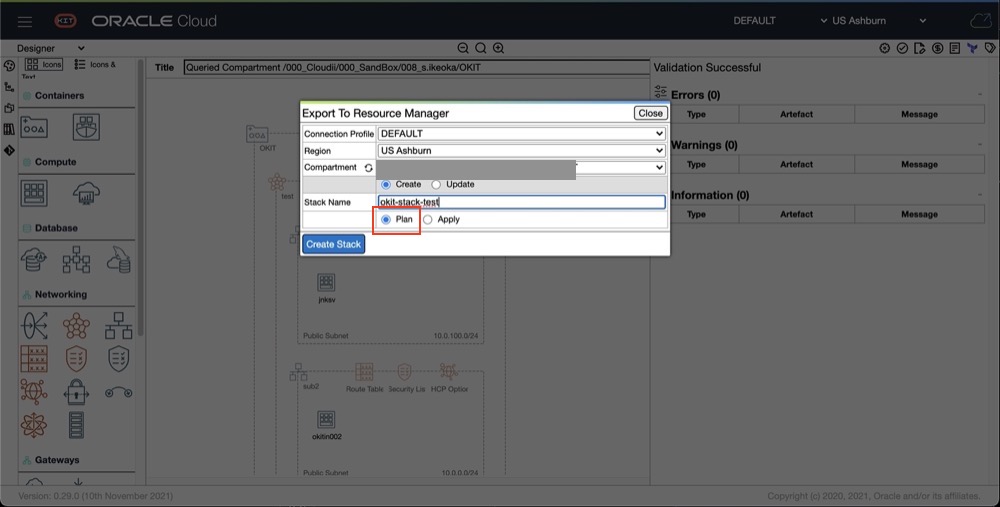Select the padlock icon in Networking palette
The width and height of the screenshot is (1000, 507).
click(x=77, y=392)
